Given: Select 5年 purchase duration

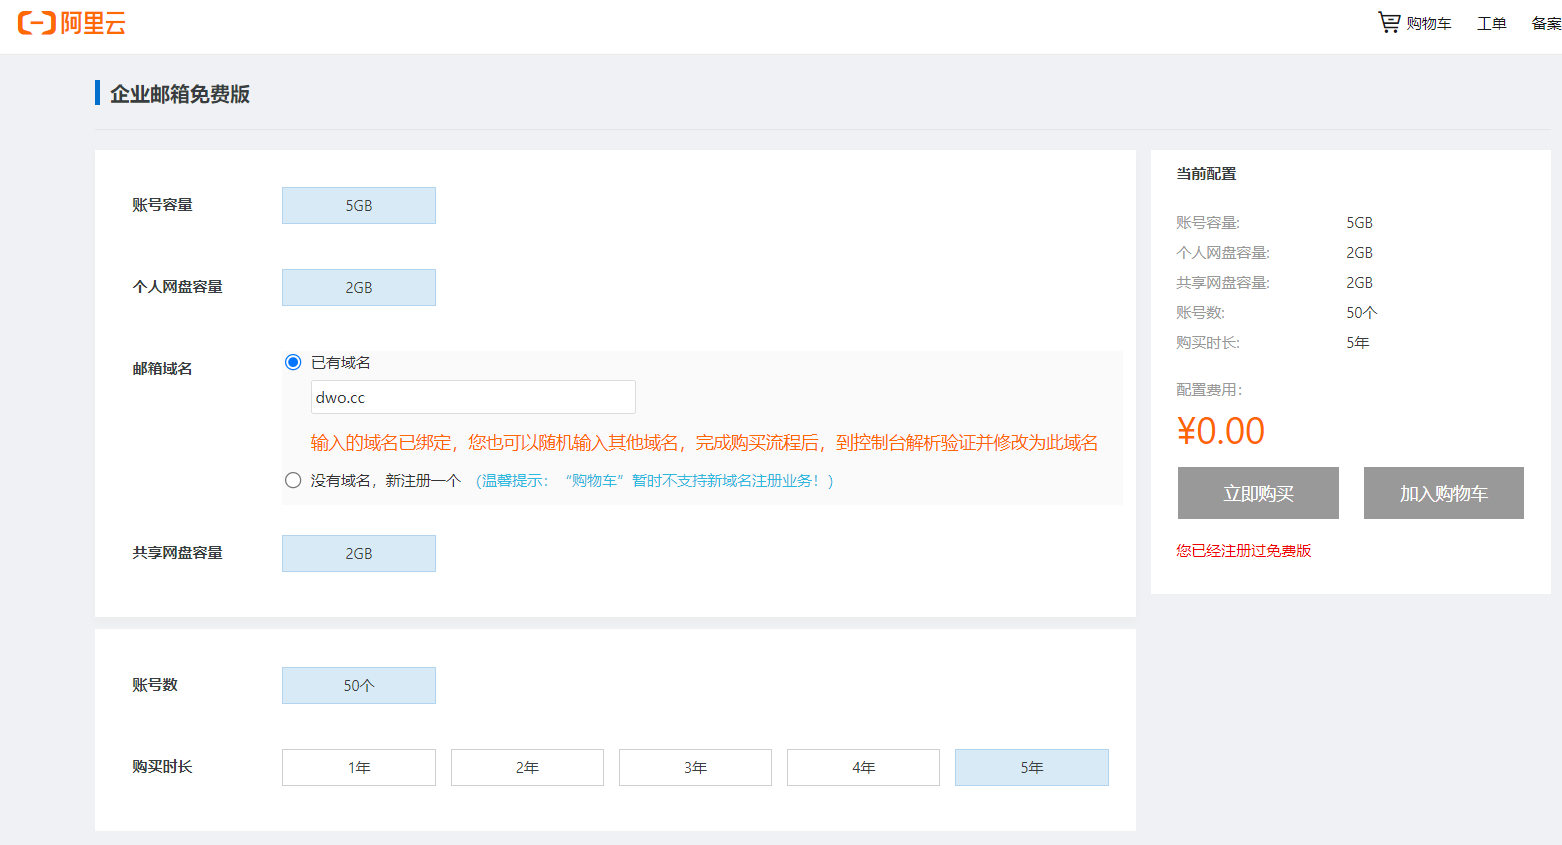Looking at the screenshot, I should (x=1032, y=767).
